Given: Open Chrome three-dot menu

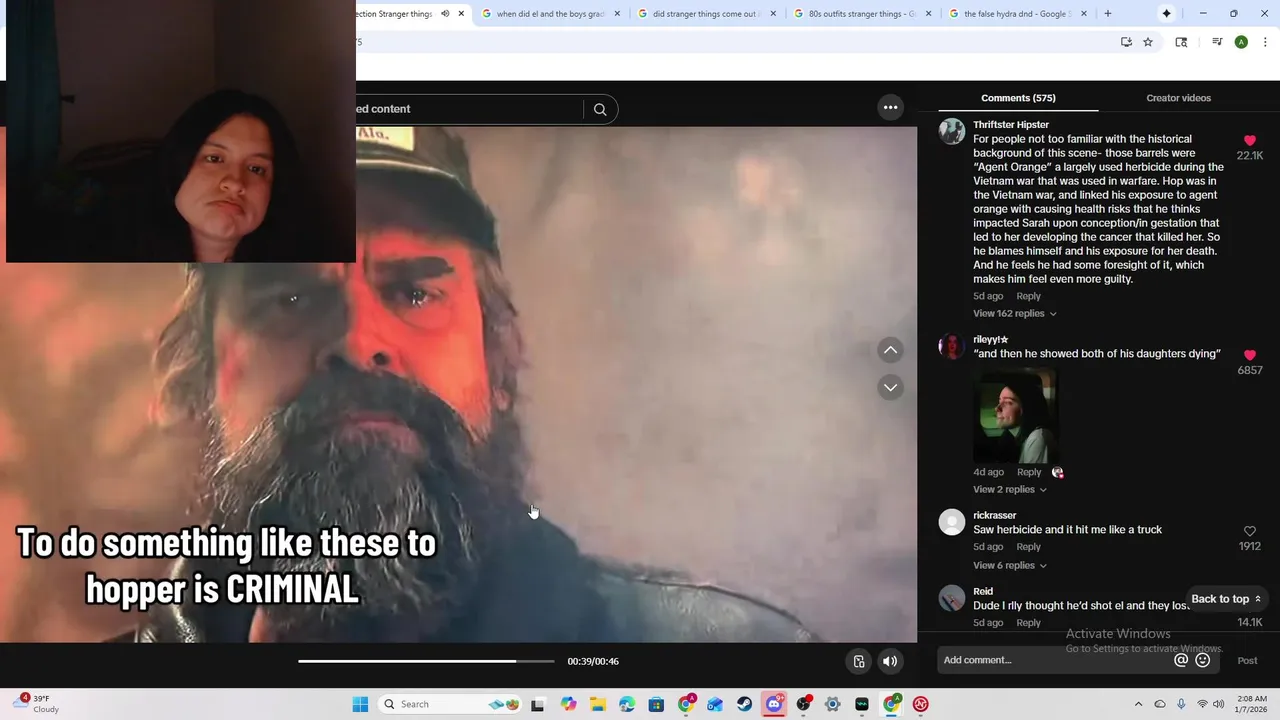Looking at the screenshot, I should [x=1265, y=42].
